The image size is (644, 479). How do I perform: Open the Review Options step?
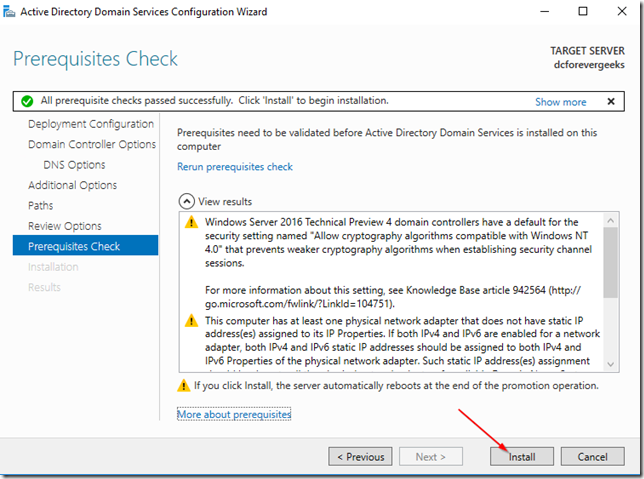(x=65, y=226)
